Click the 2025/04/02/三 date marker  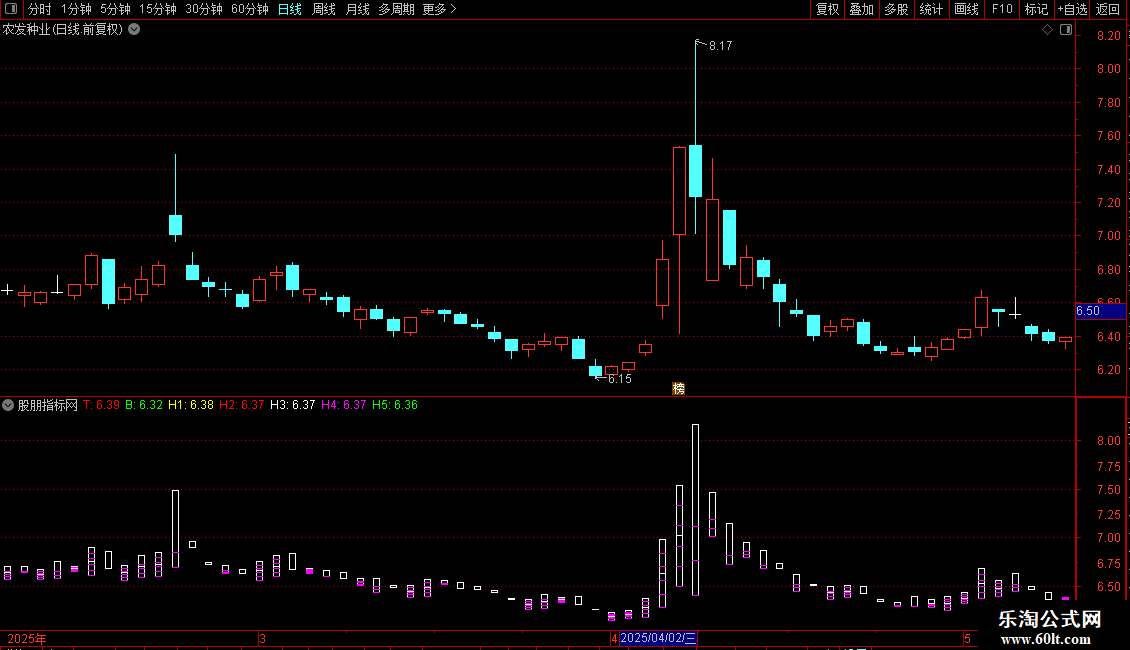[x=658, y=638]
